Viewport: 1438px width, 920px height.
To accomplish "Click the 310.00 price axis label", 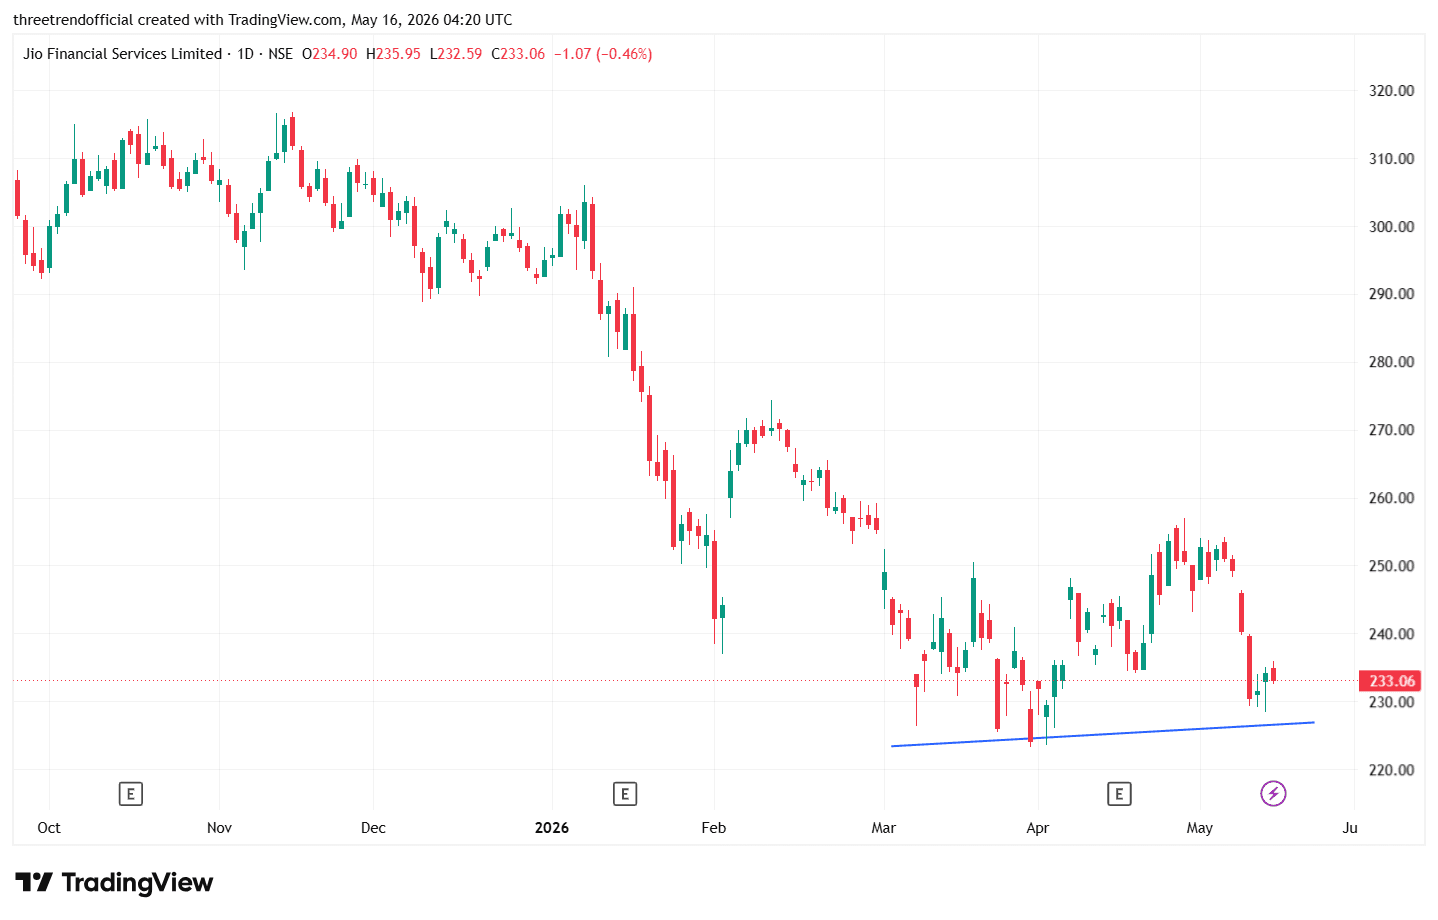I will (1391, 159).
